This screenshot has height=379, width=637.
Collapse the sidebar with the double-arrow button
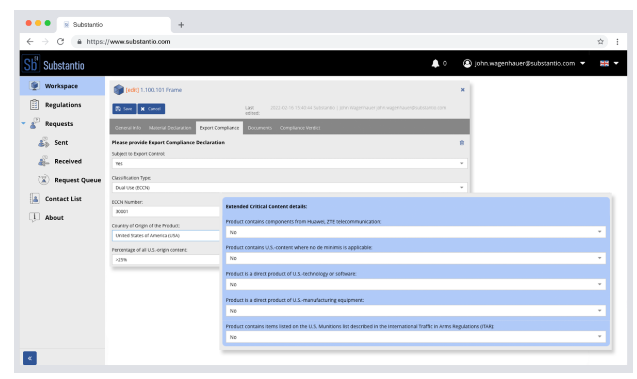30,358
